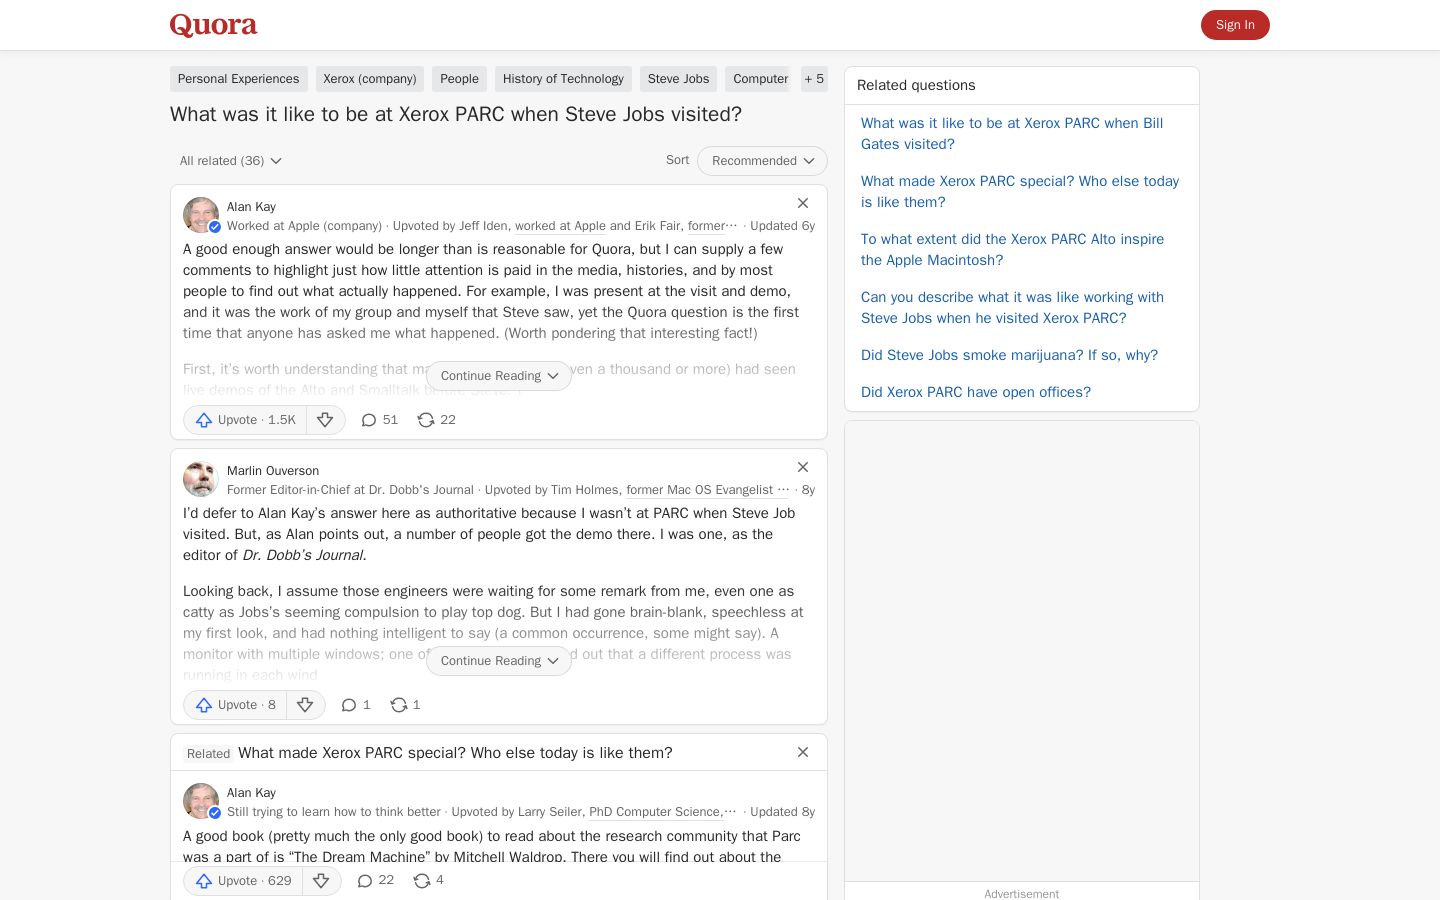
Task: Expand truncated credentials on Marlin Ouverson's answer
Action: (783, 490)
